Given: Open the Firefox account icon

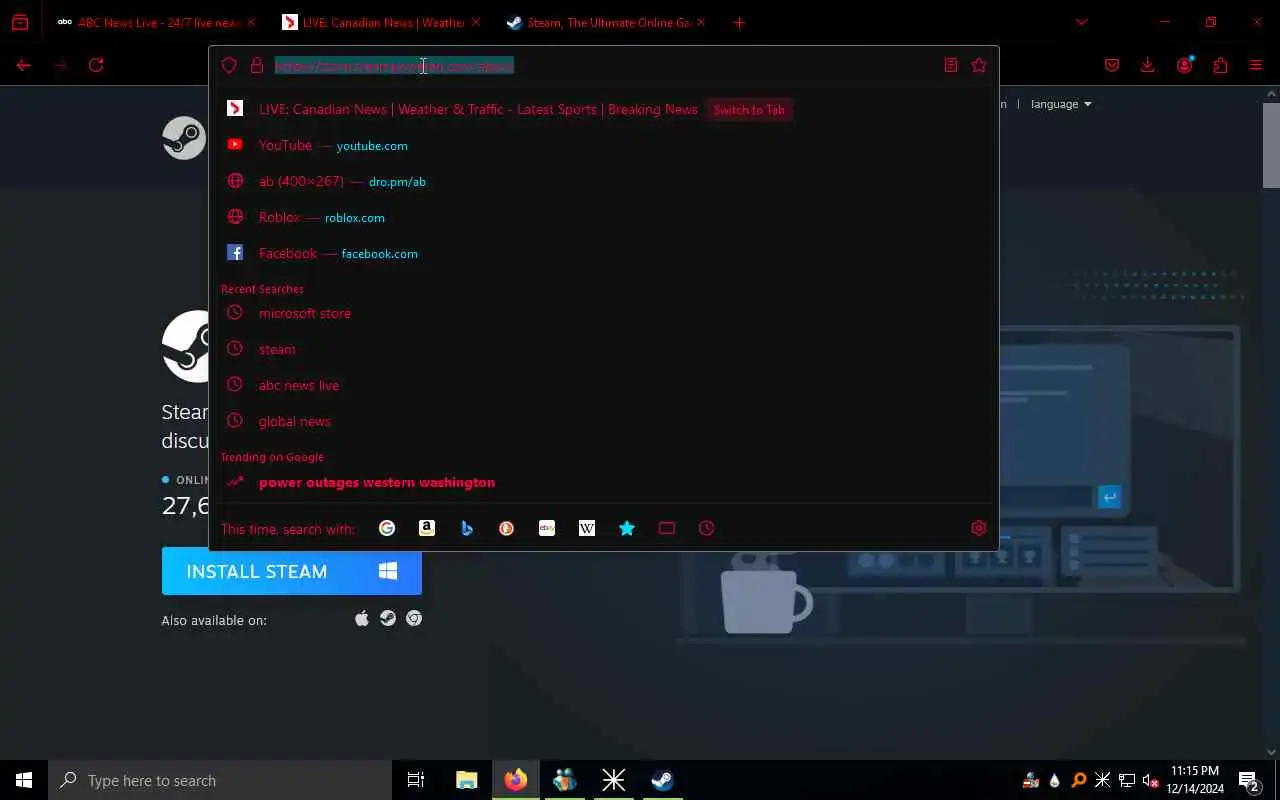Looking at the screenshot, I should point(1185,65).
